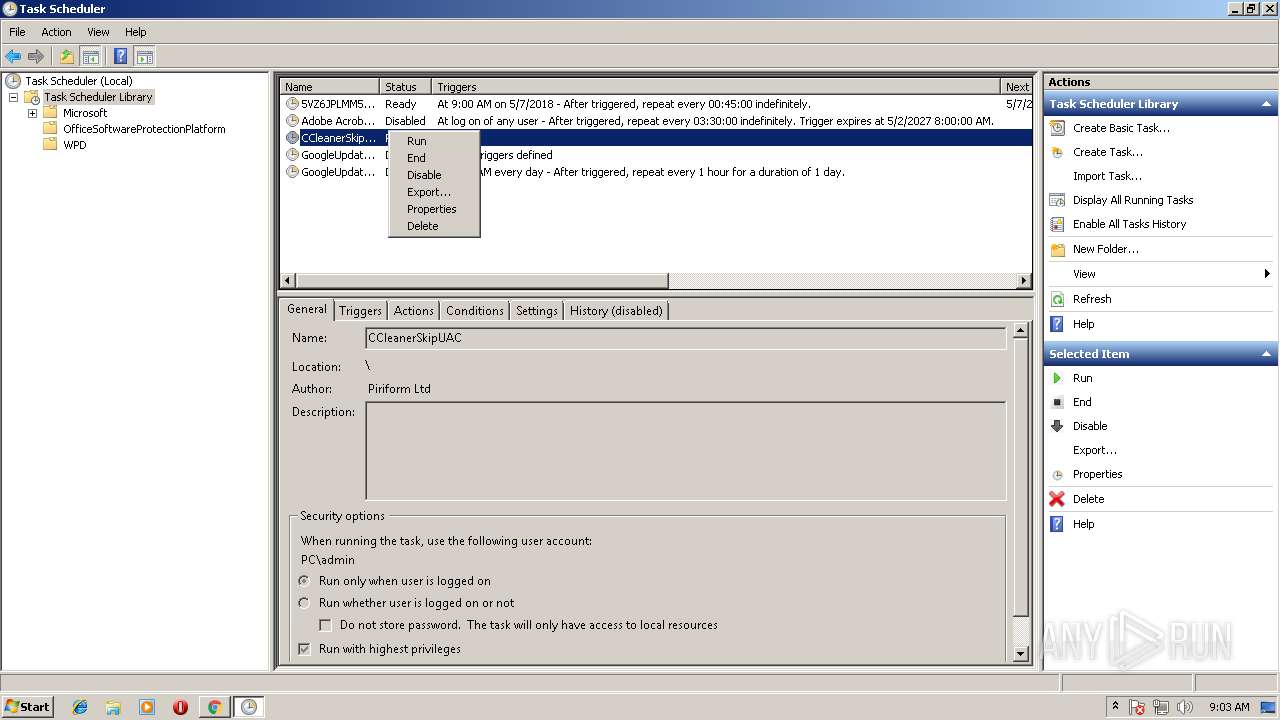The width and height of the screenshot is (1280, 720).
Task: Select the 5VZ6JPLMM5 task row
Action: click(x=655, y=104)
